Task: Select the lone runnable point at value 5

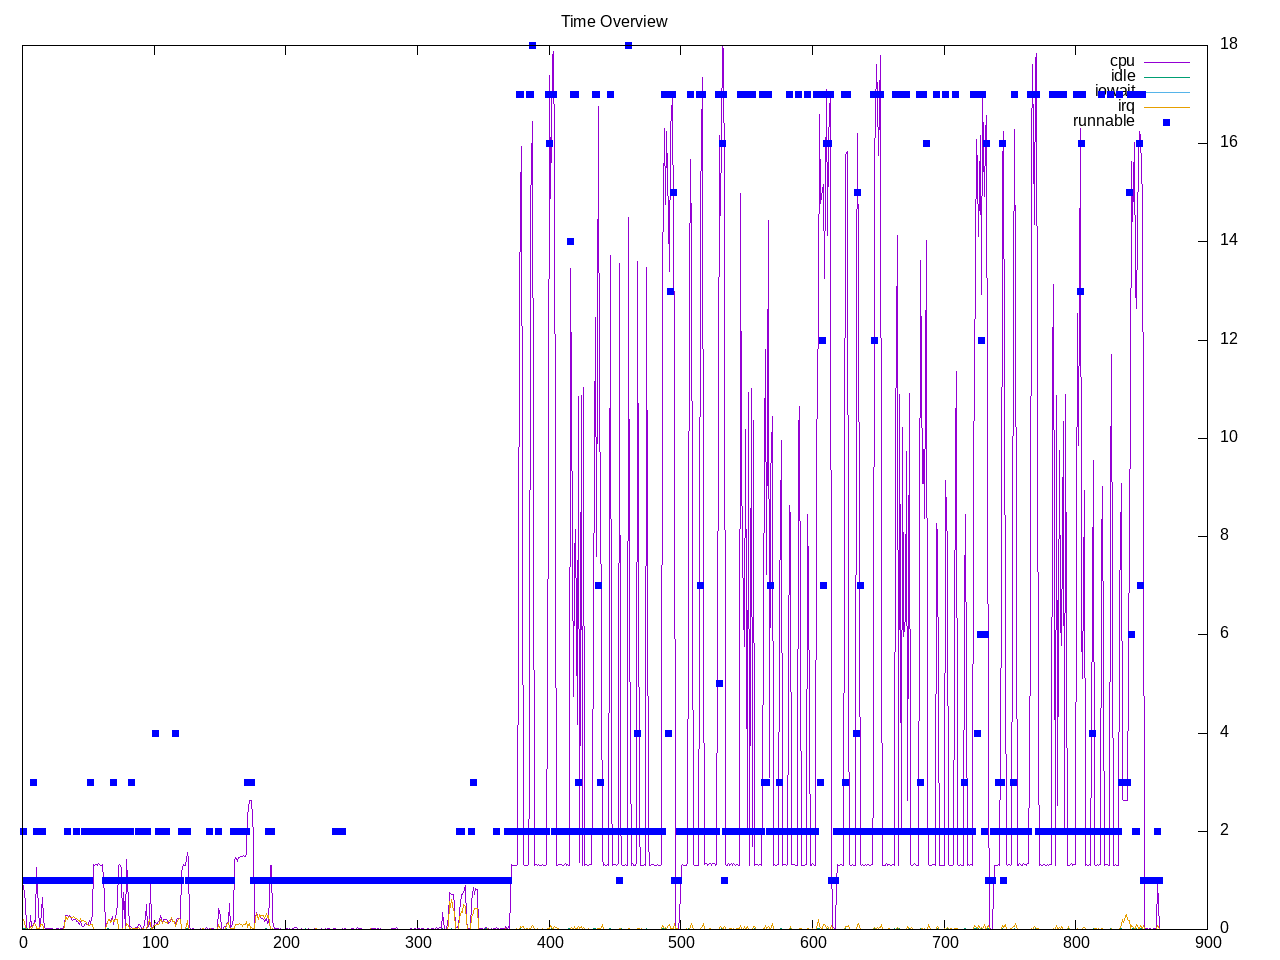Action: [x=719, y=684]
